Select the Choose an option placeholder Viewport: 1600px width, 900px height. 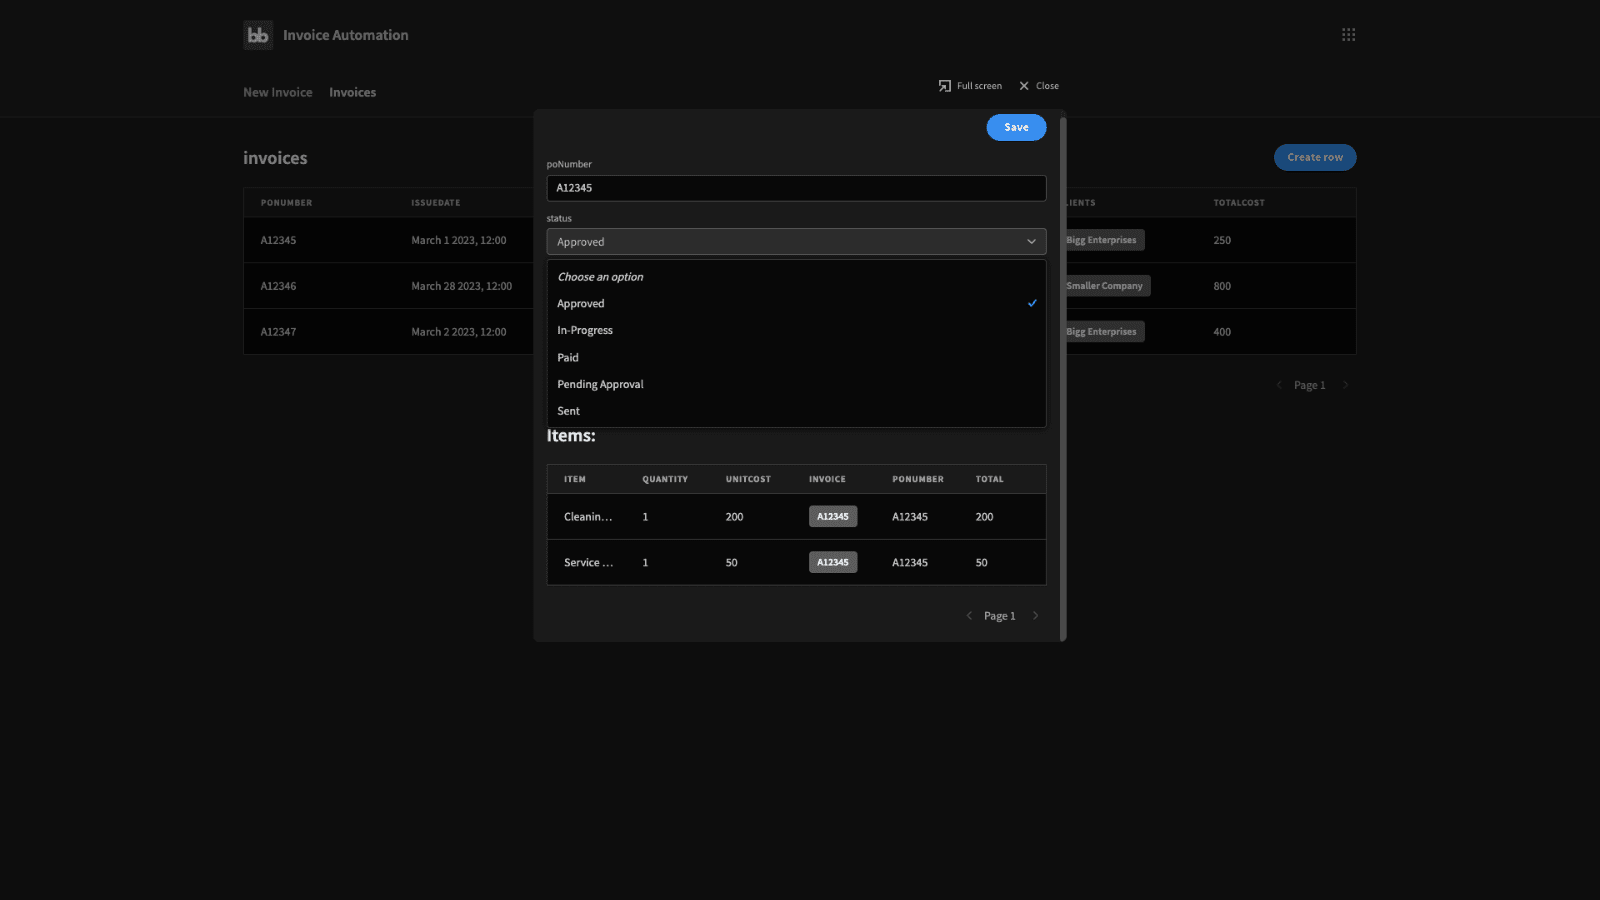click(x=796, y=277)
